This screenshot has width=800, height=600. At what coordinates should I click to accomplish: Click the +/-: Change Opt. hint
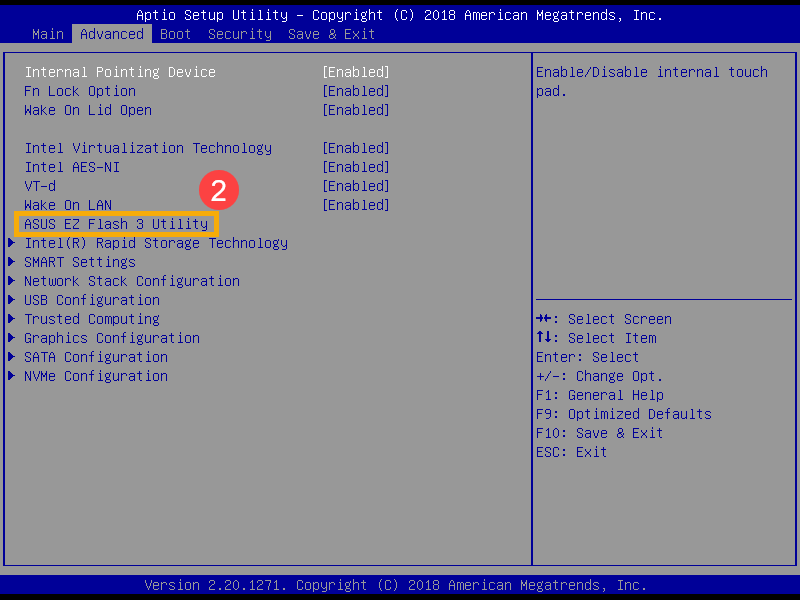tap(599, 376)
